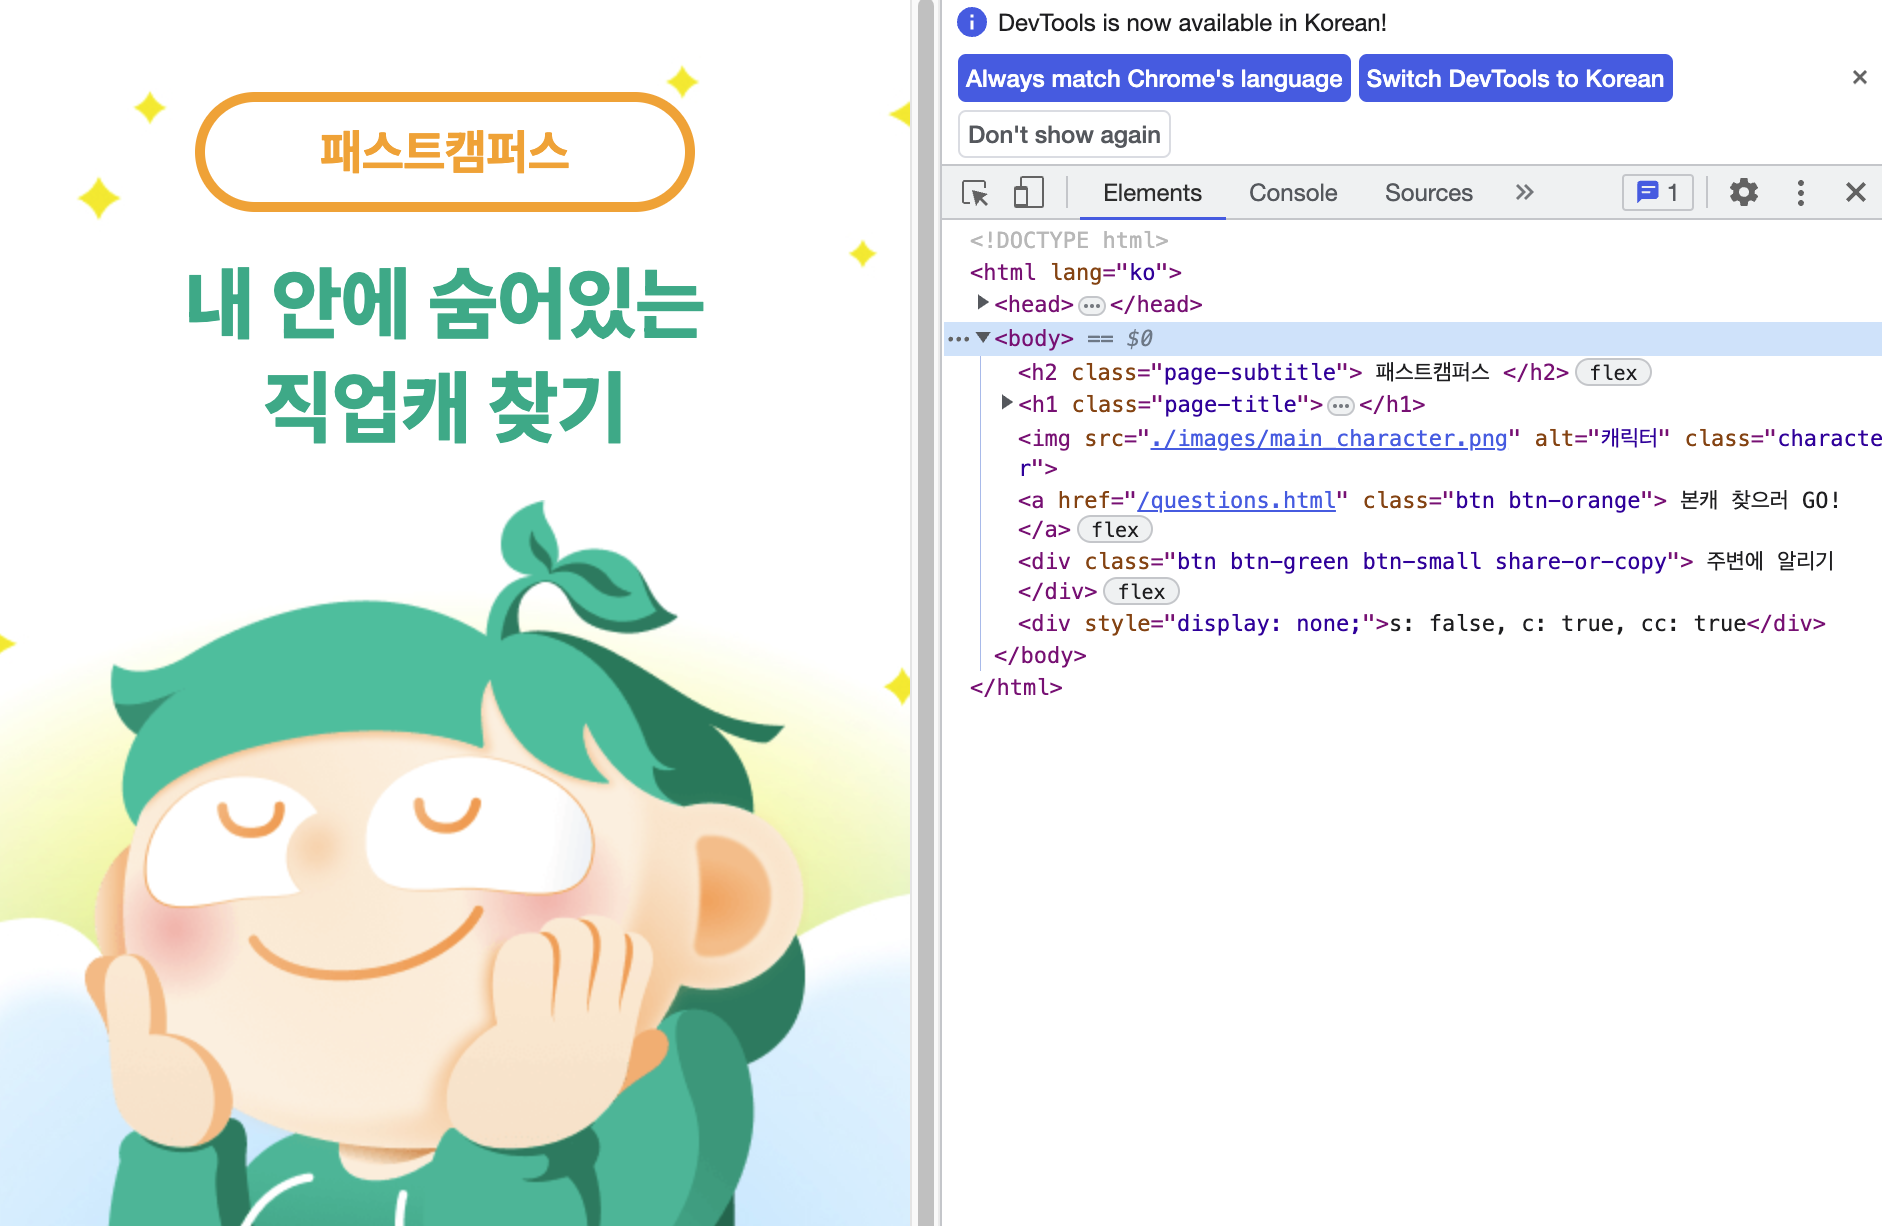The width and height of the screenshot is (1882, 1226).
Task: Toggle flex badge on the share-or-copy div
Action: [x=1141, y=591]
